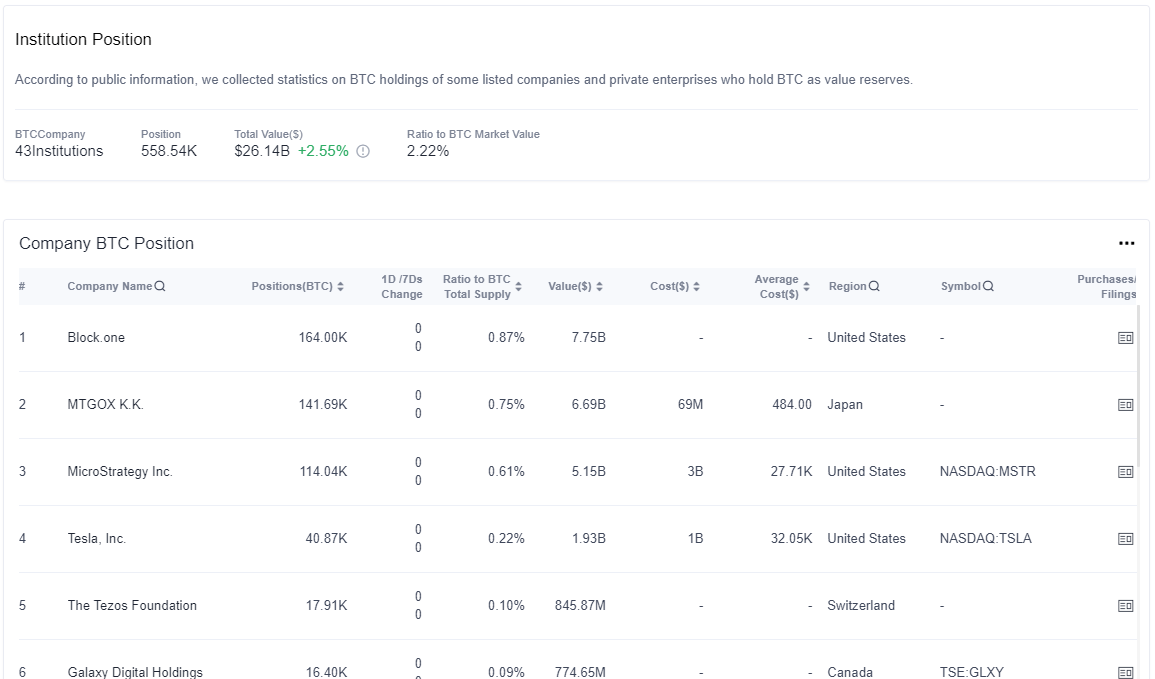Sort table by Average Cost($) column
Screen dimensions: 1155x679
(x=807, y=286)
